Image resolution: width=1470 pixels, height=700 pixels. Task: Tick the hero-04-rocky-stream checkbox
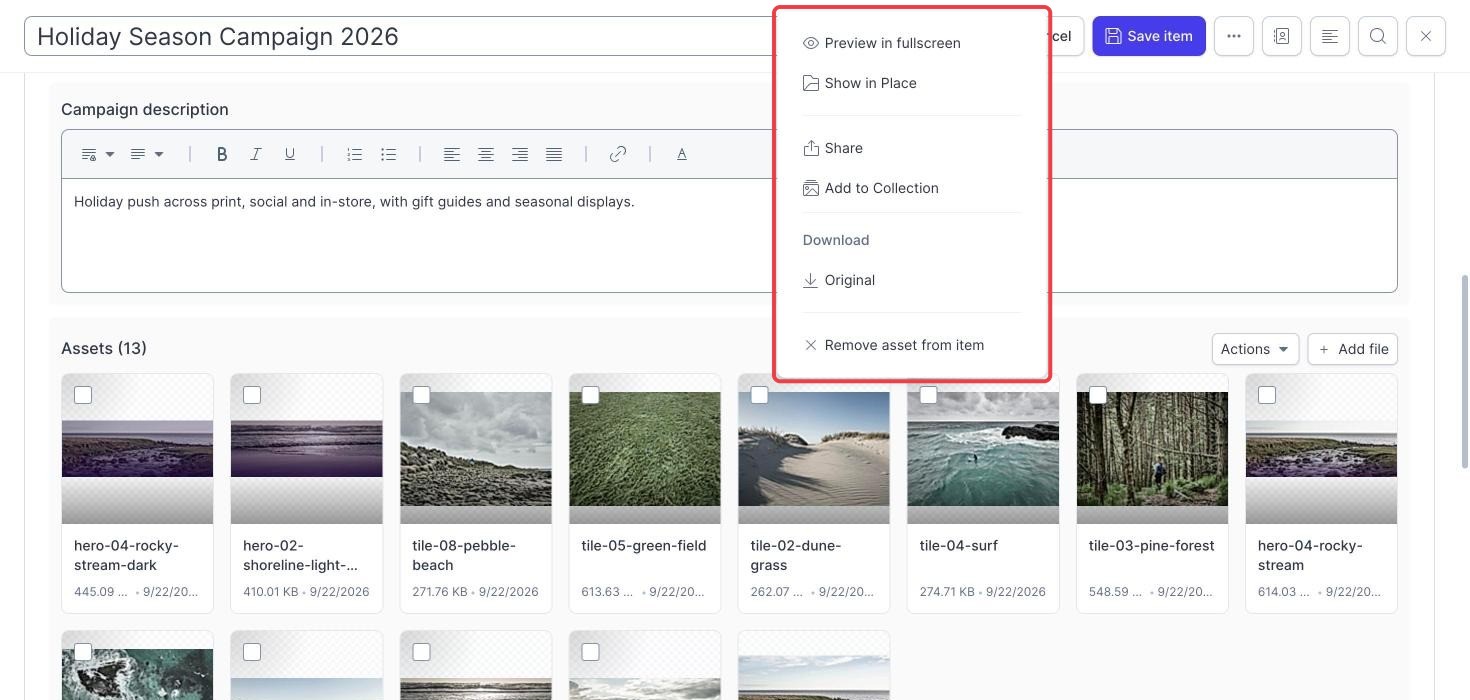coord(1267,395)
